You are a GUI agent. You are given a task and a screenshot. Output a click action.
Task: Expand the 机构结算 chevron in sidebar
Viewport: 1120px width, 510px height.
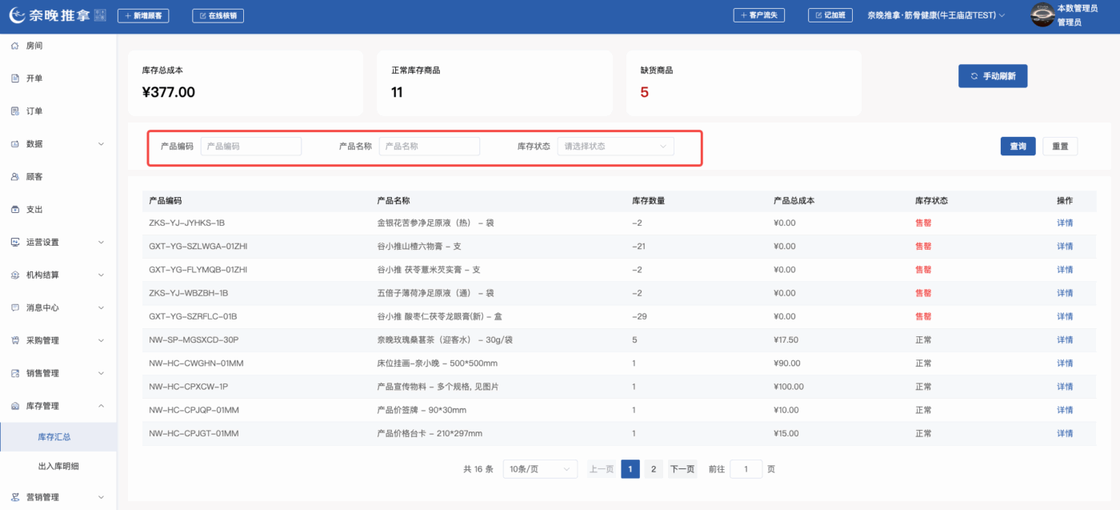(x=101, y=275)
